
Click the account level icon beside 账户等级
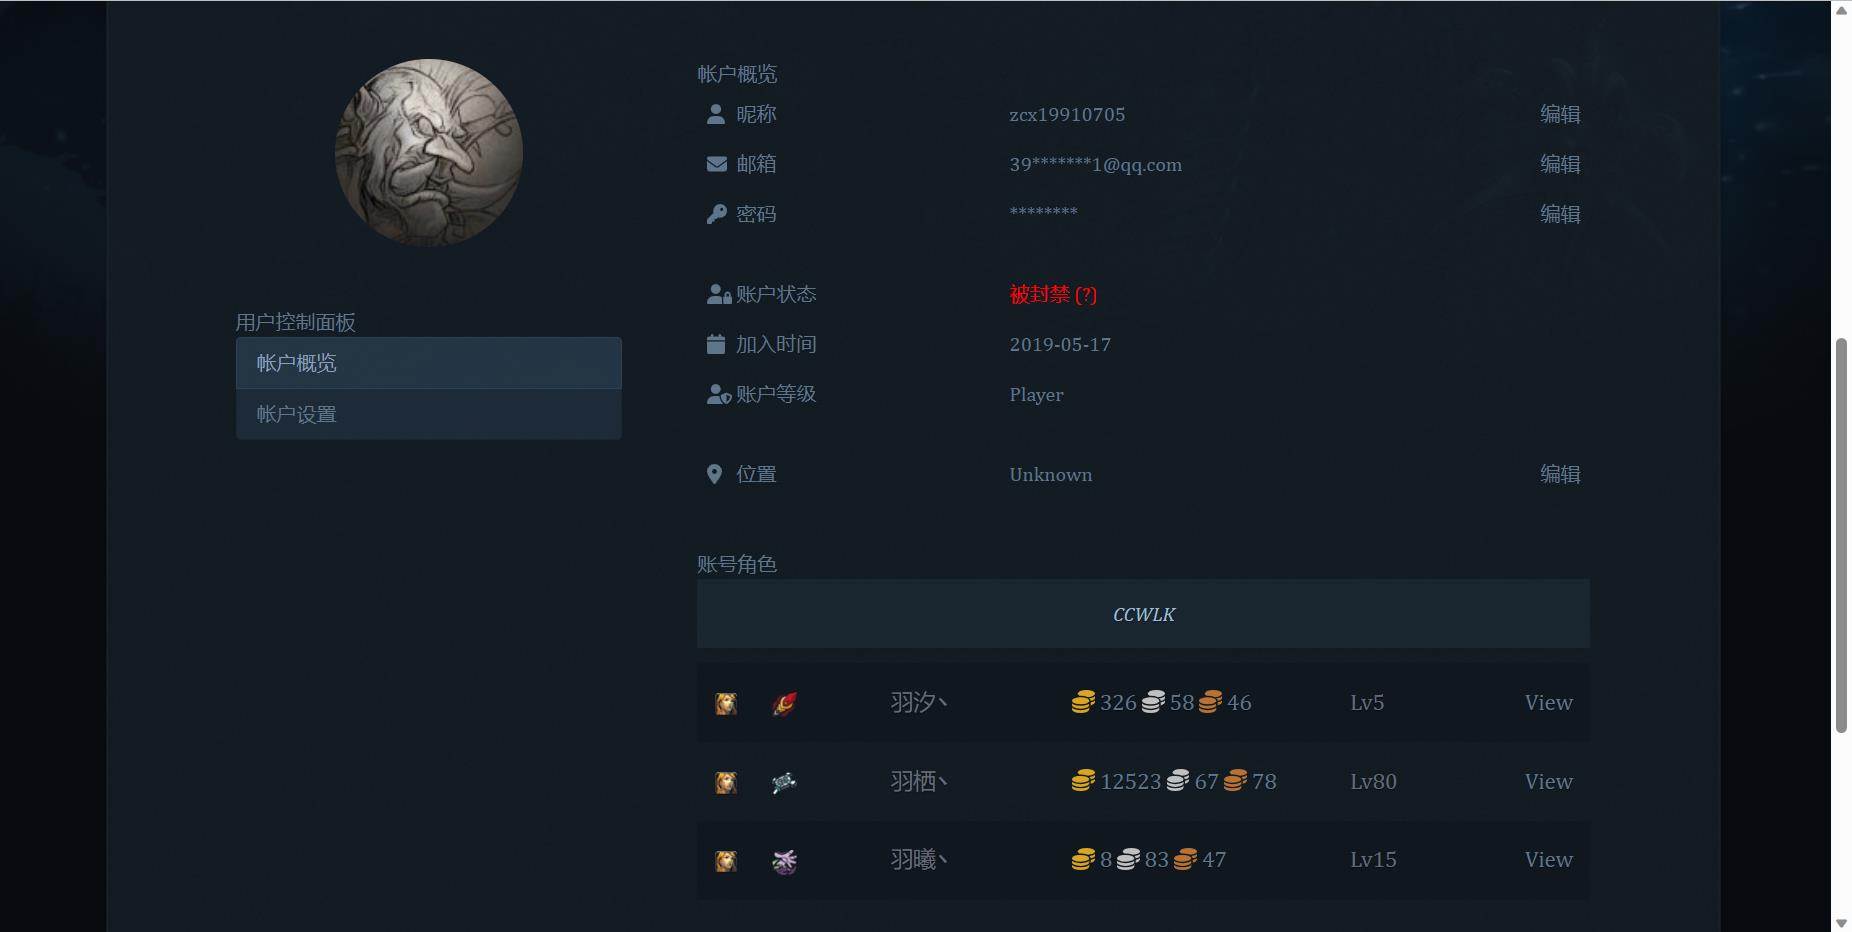pos(715,393)
